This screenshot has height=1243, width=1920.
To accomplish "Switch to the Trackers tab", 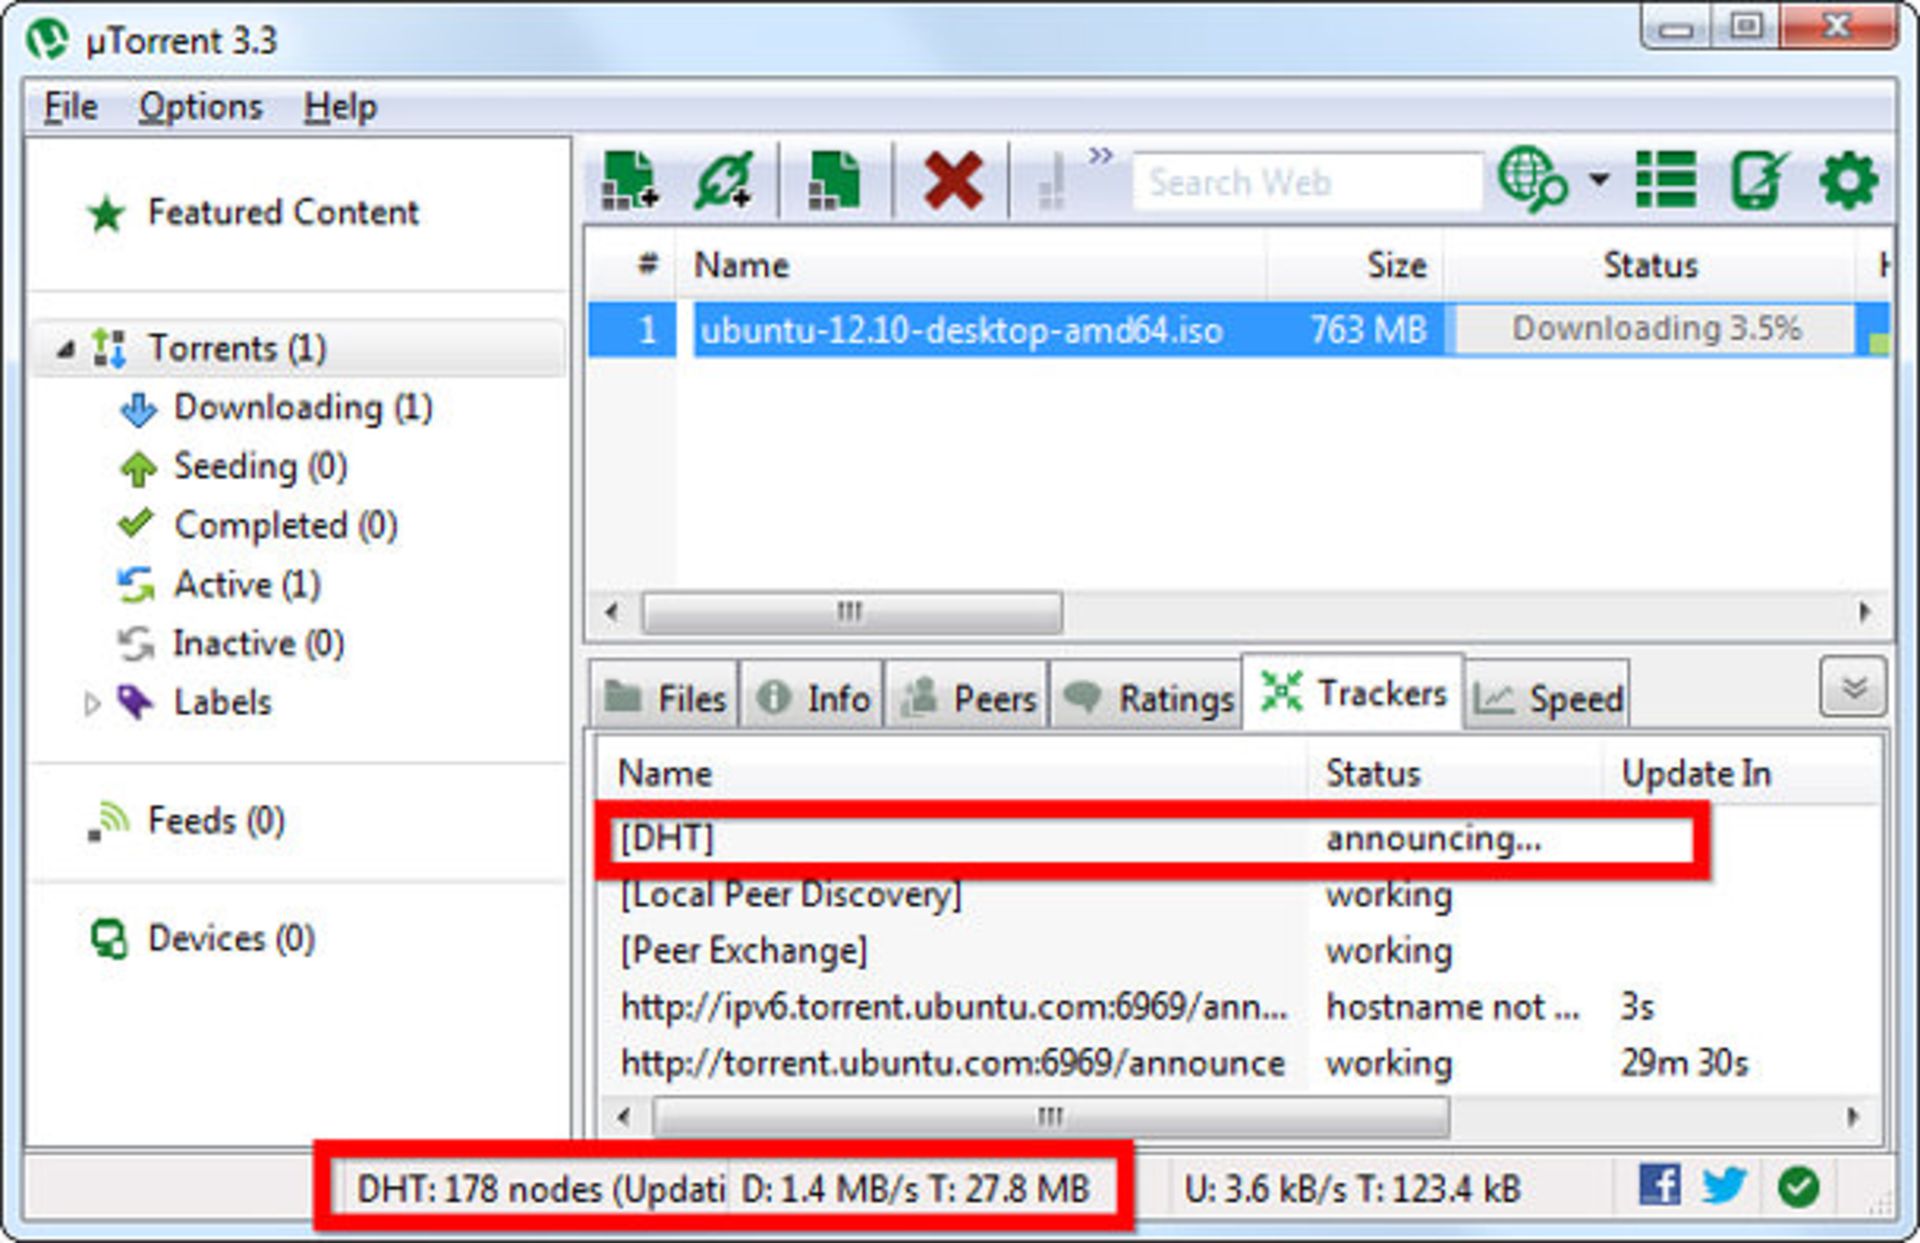I will 1354,692.
